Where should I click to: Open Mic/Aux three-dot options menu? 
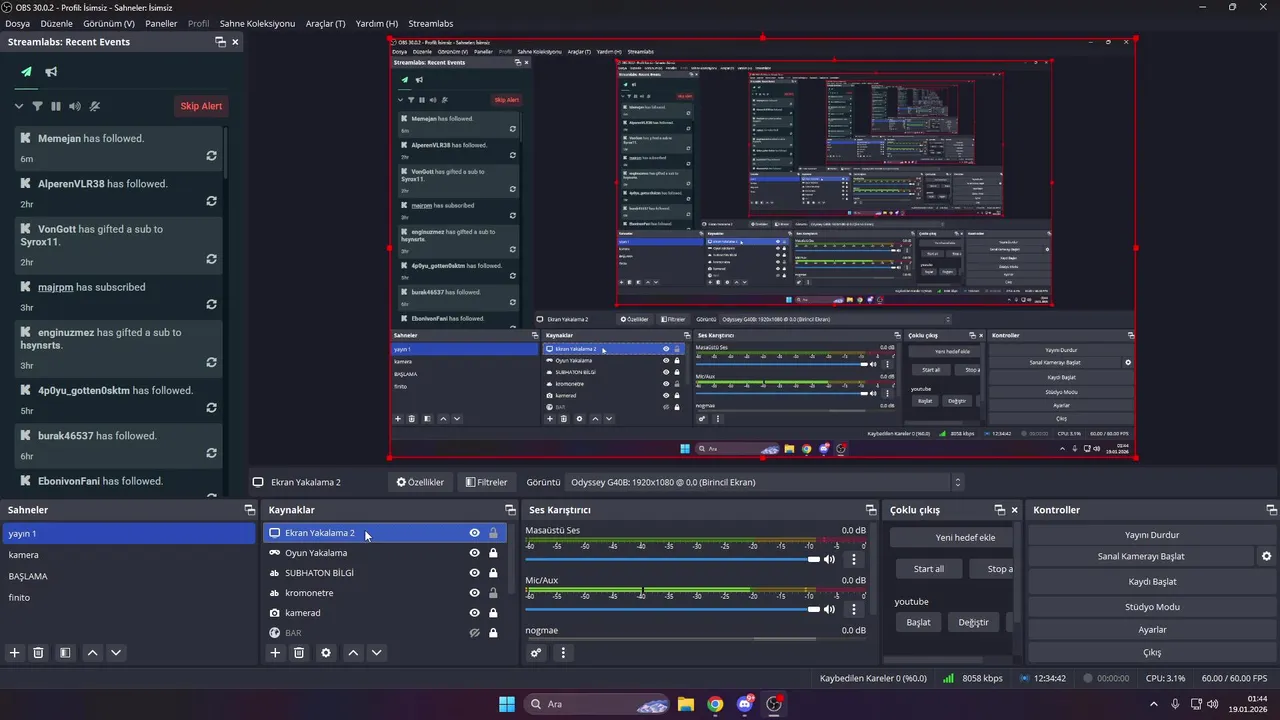(854, 609)
